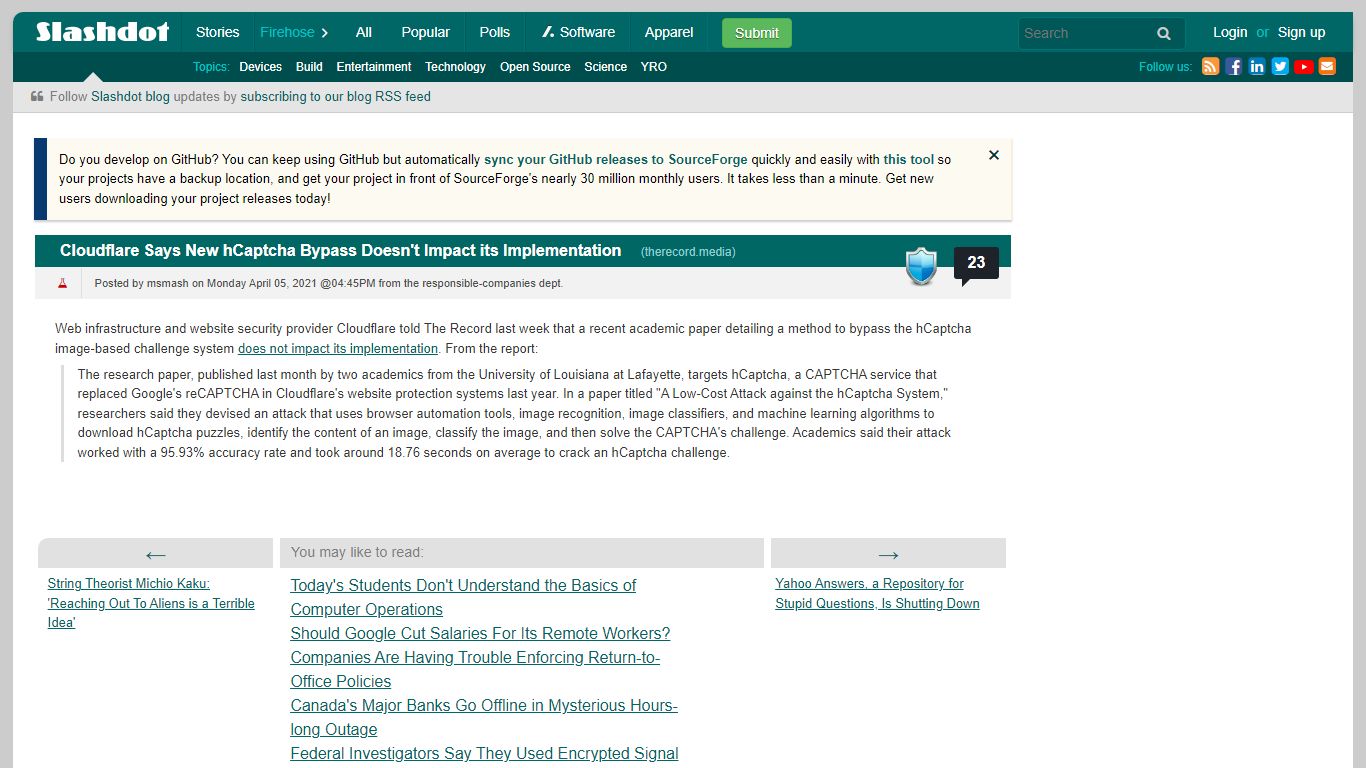The width and height of the screenshot is (1366, 768).
Task: Visit the therecord.media source link
Action: coord(688,252)
